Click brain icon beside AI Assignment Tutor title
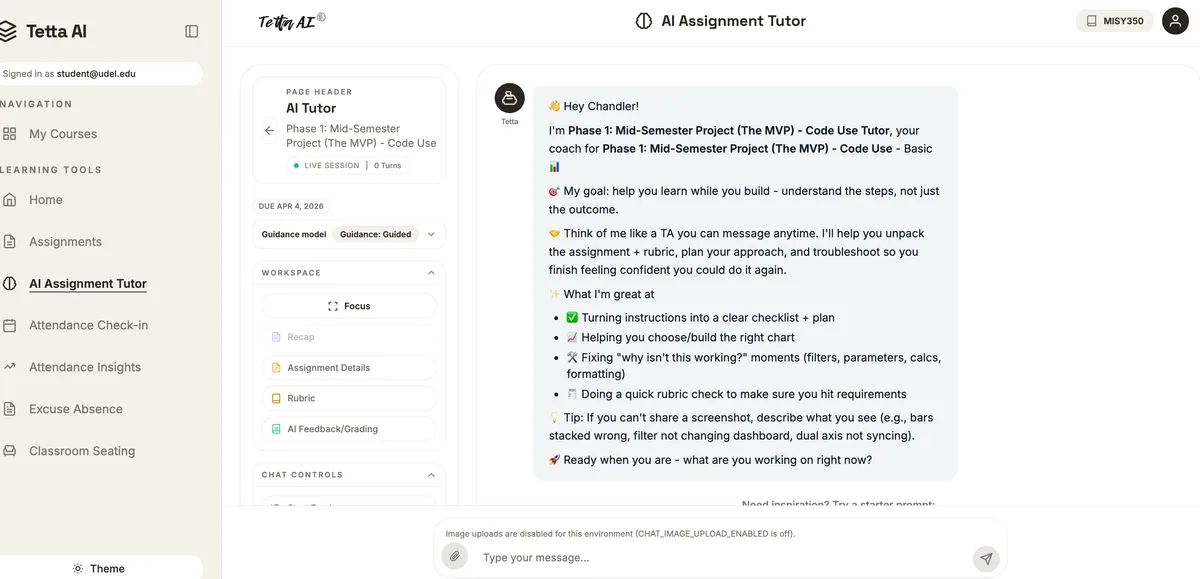The width and height of the screenshot is (1200, 579). (644, 21)
